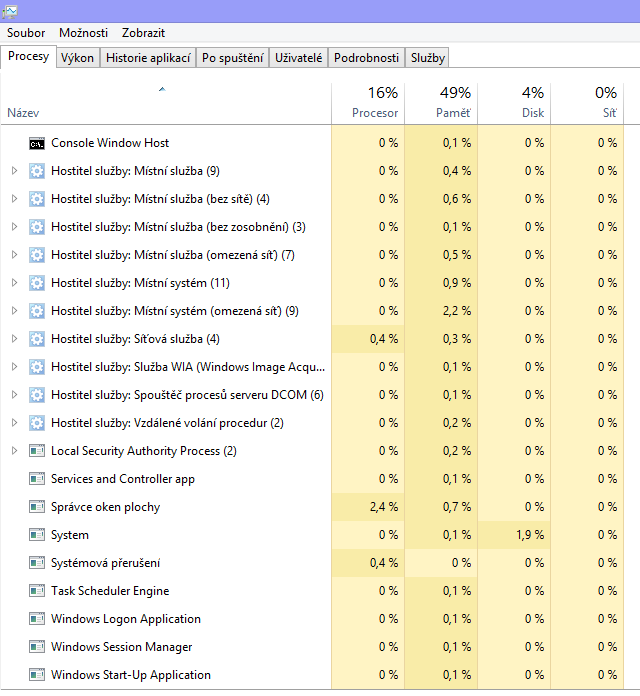The width and height of the screenshot is (640, 696).
Task: Click the Task Scheduler Engine icon
Action: [37, 591]
